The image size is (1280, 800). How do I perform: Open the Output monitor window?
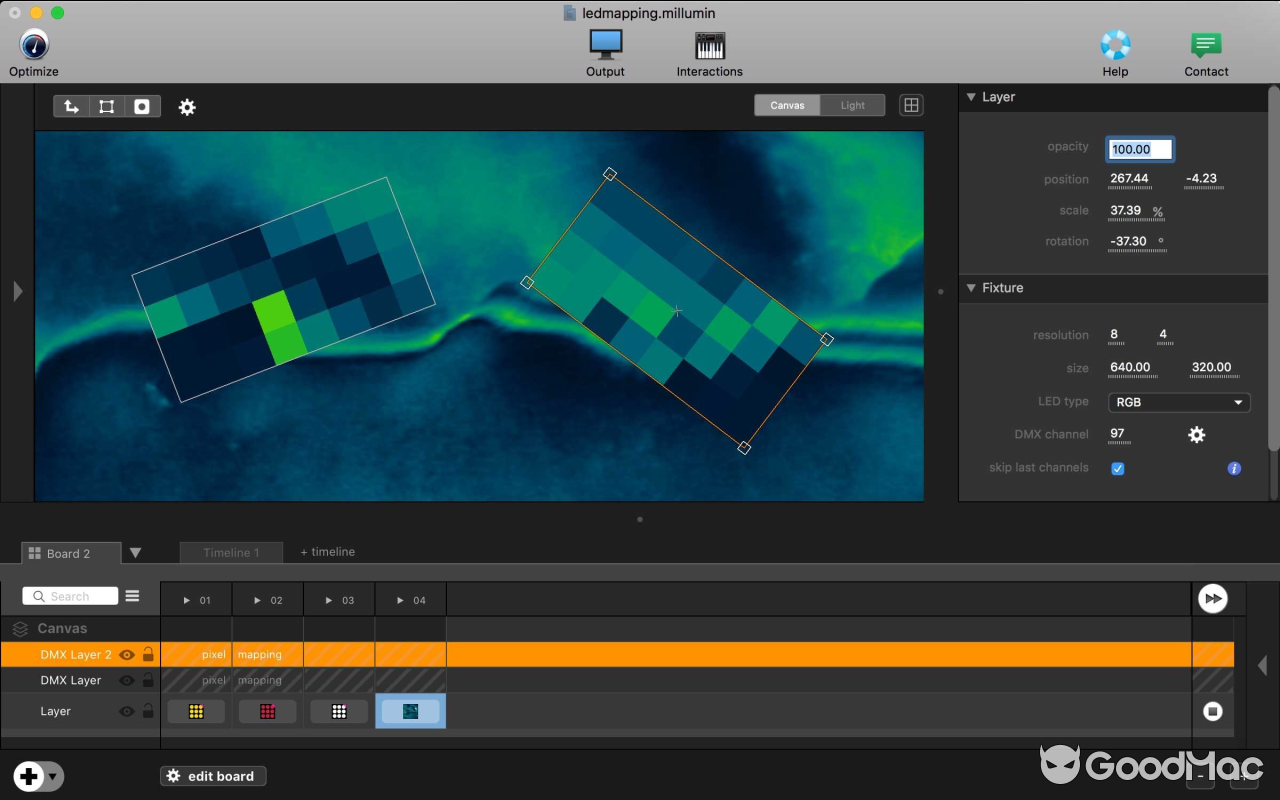(x=605, y=45)
